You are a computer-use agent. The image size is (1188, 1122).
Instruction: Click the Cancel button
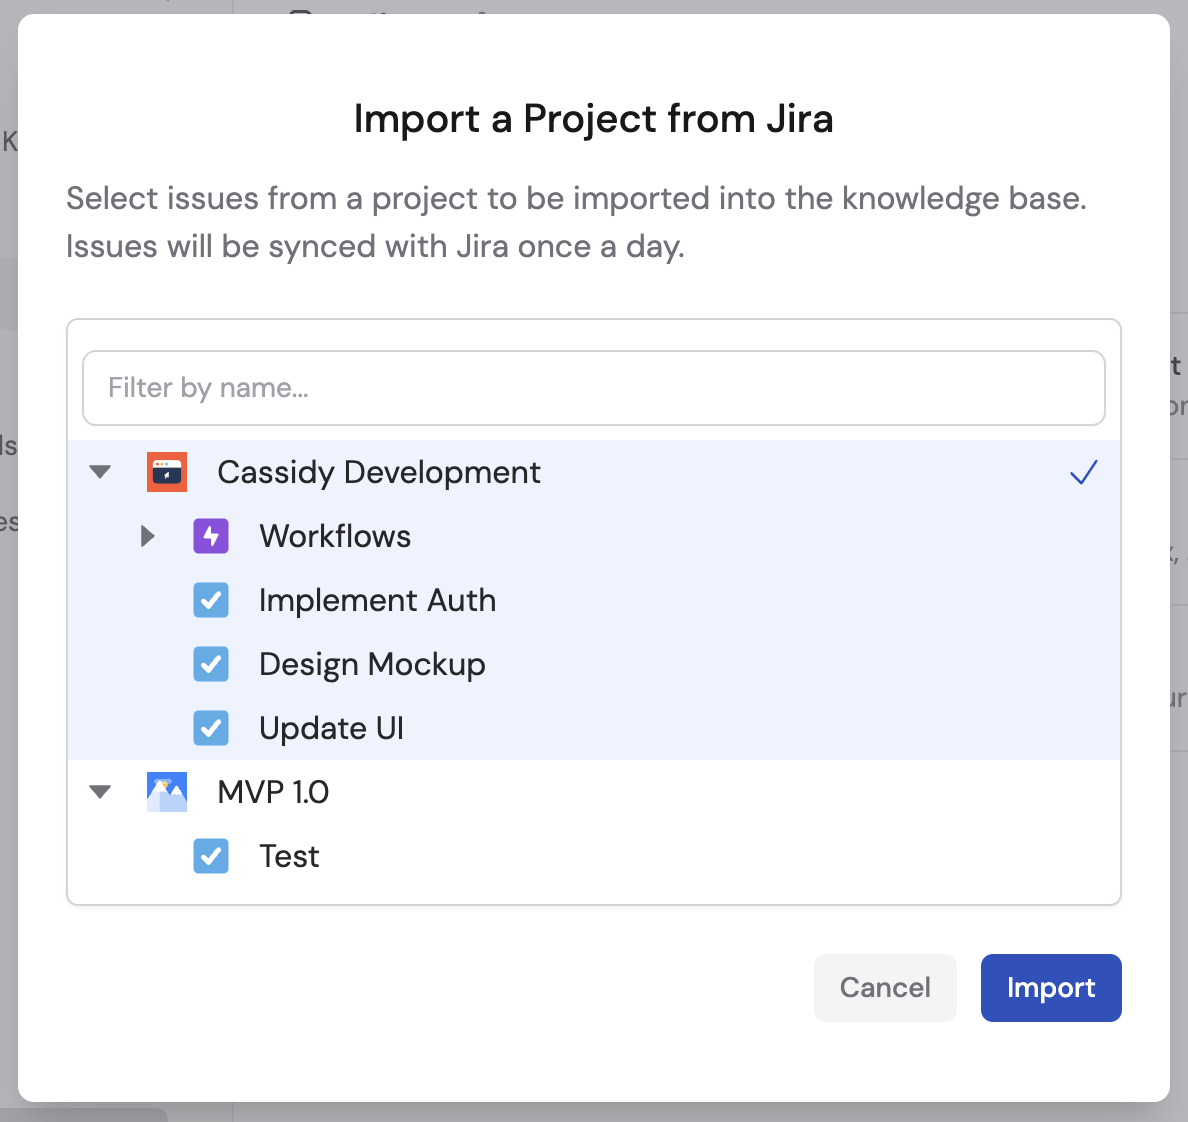point(884,987)
